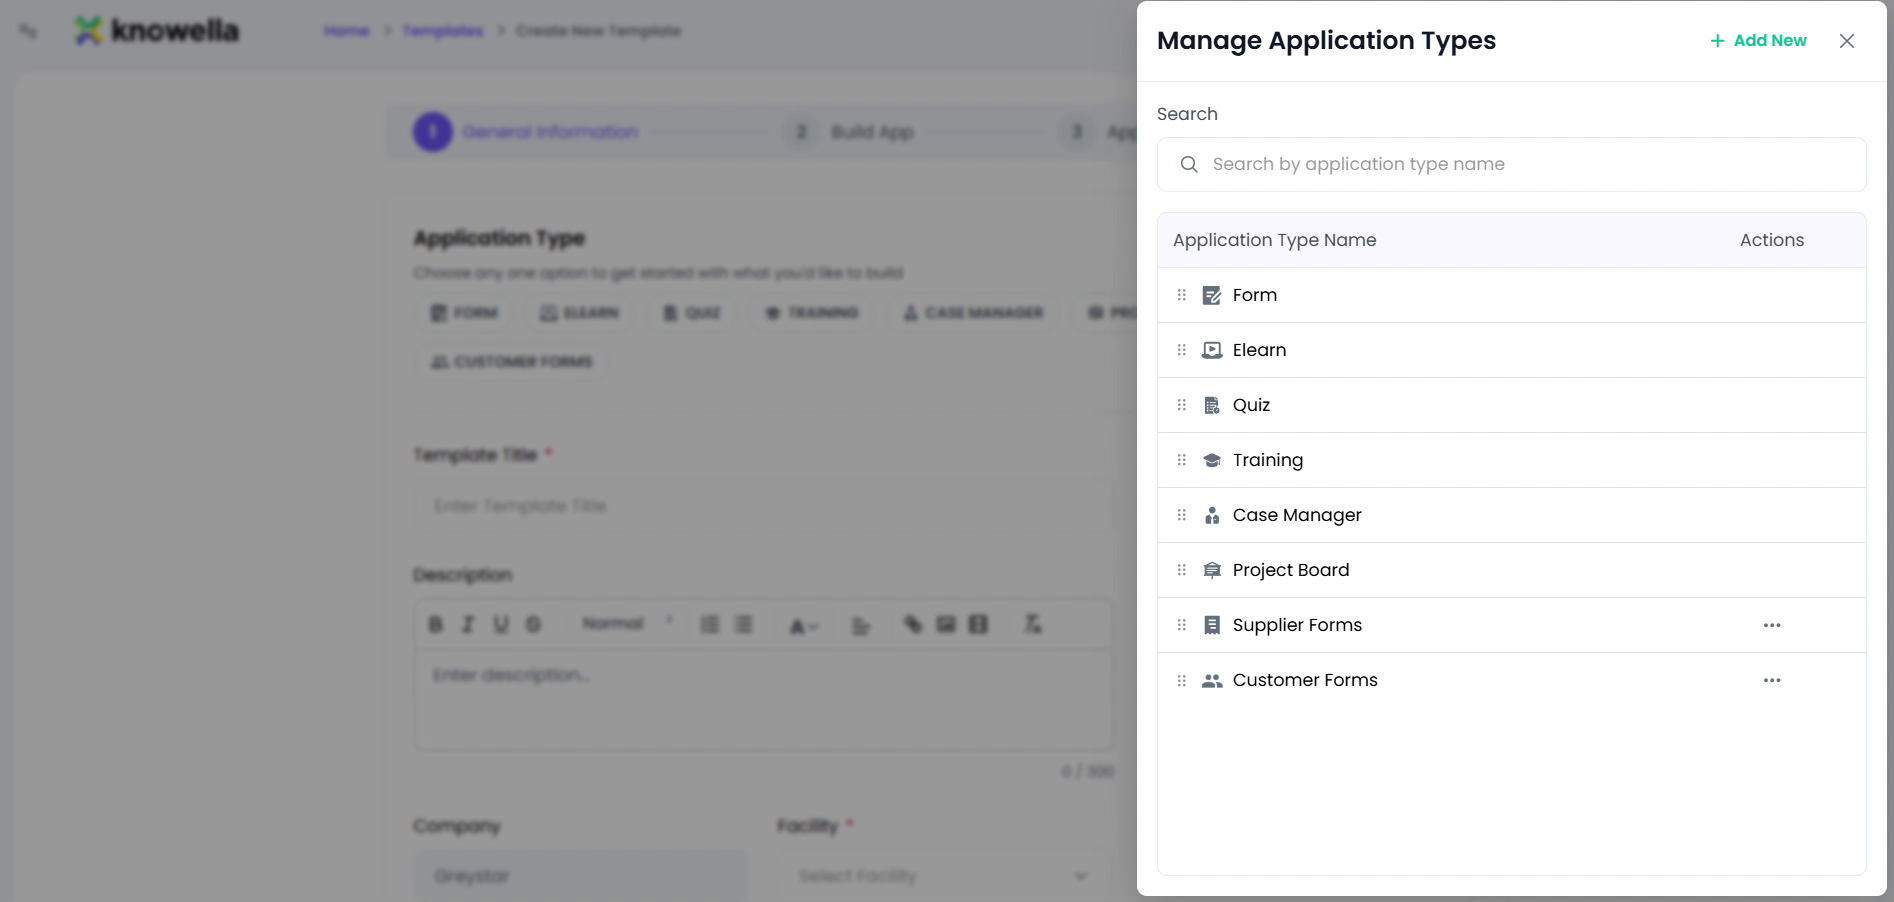Open the Select Facility dropdown
The width and height of the screenshot is (1894, 902).
click(944, 876)
